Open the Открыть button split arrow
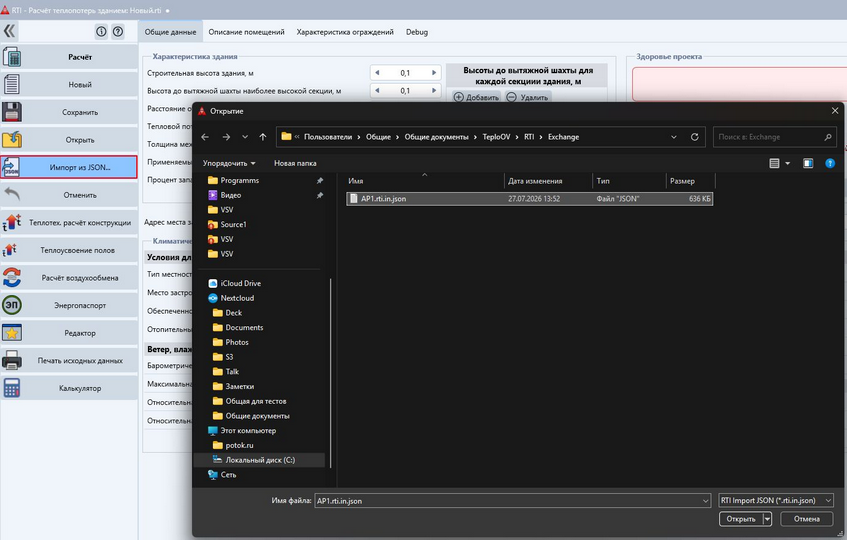This screenshot has width=847, height=540. pyautogui.click(x=767, y=519)
